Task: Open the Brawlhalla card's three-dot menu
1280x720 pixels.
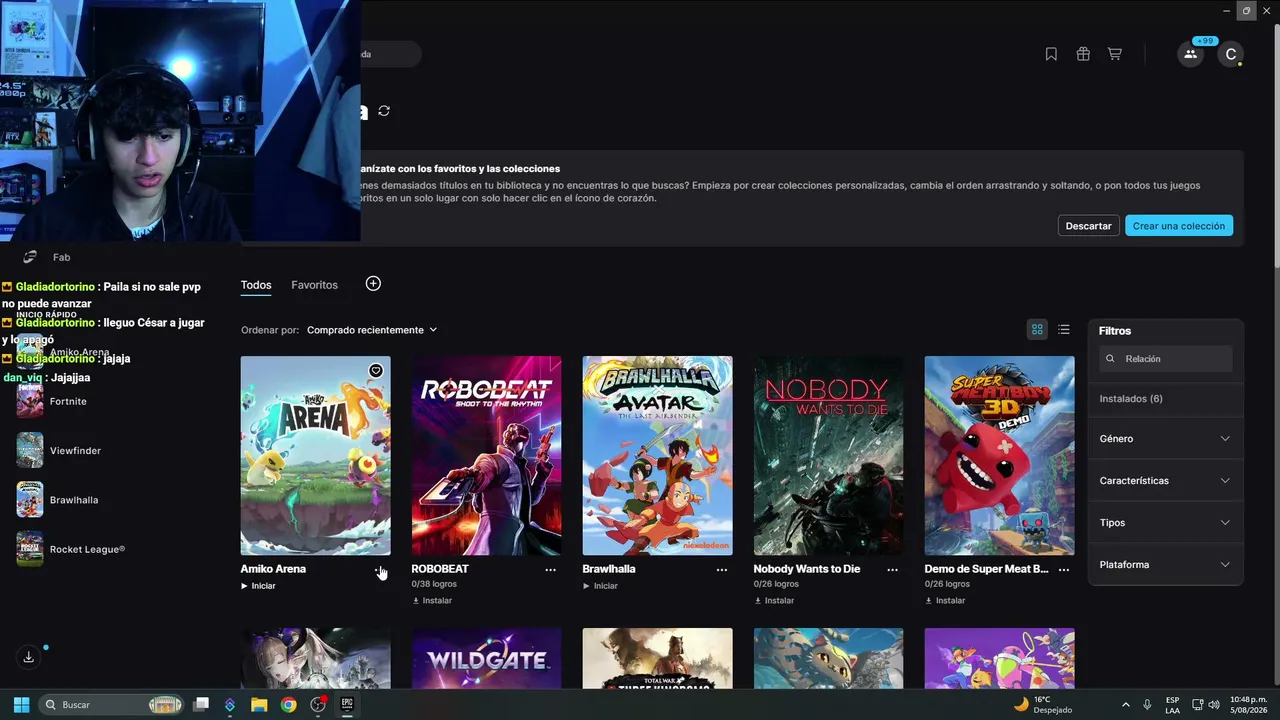Action: click(722, 569)
